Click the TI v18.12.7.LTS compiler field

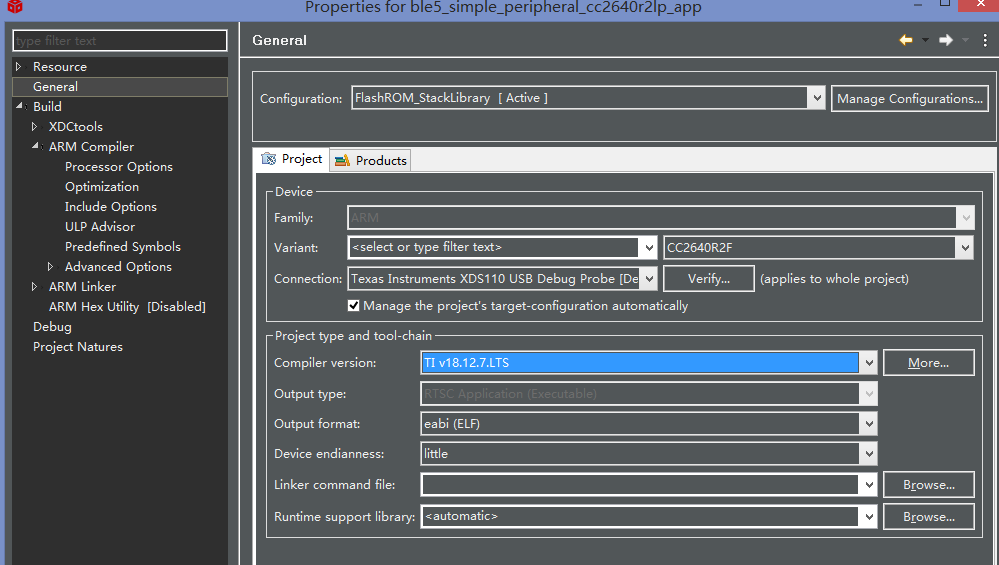(640, 362)
